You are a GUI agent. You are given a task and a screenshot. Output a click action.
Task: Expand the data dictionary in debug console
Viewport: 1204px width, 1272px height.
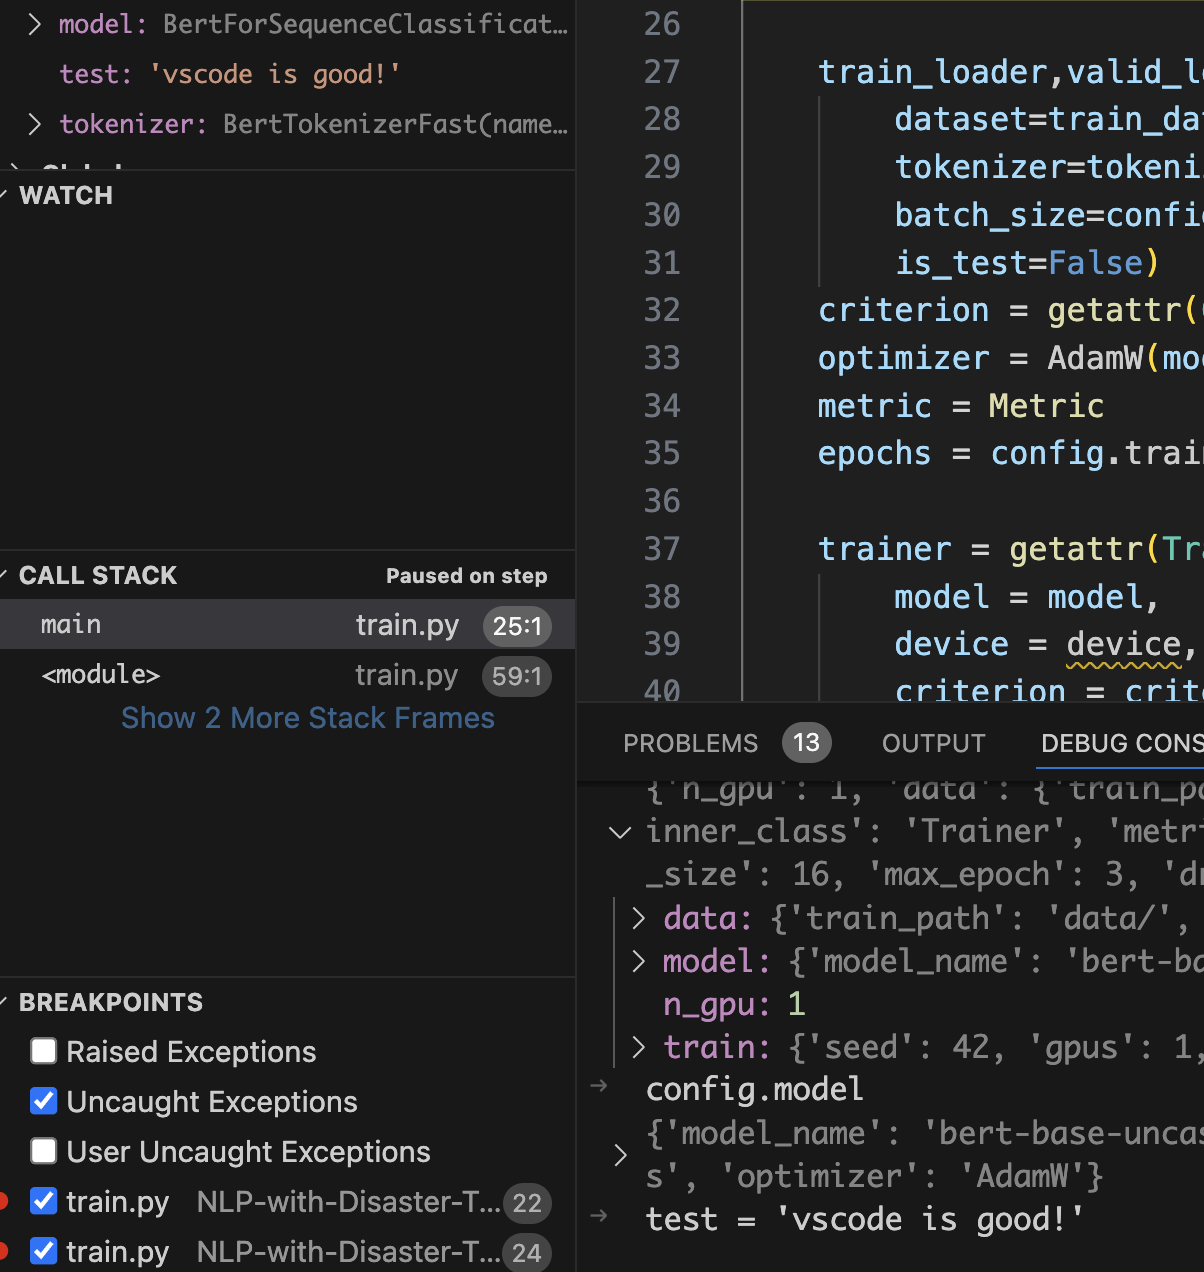point(639,917)
